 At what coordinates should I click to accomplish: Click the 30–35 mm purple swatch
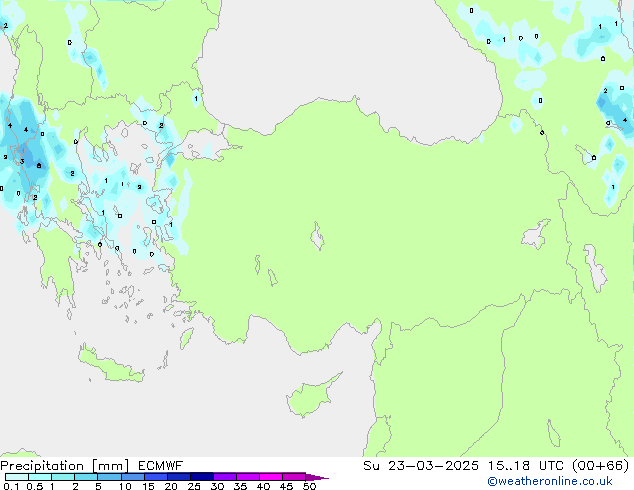225,477
